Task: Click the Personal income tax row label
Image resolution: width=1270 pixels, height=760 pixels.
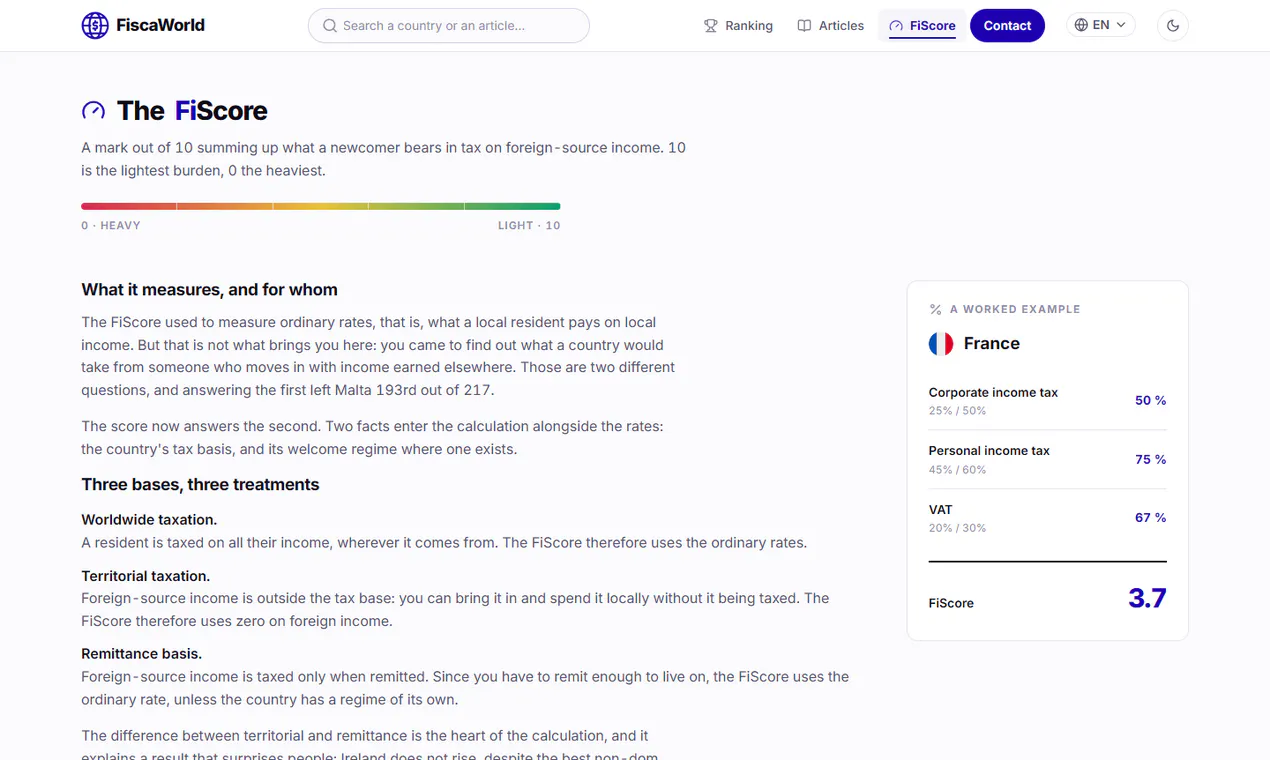Action: click(x=989, y=451)
